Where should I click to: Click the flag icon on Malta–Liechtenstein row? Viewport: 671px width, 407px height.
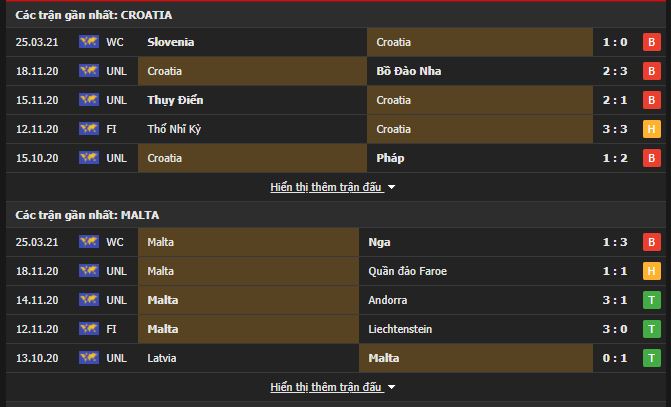(89, 329)
